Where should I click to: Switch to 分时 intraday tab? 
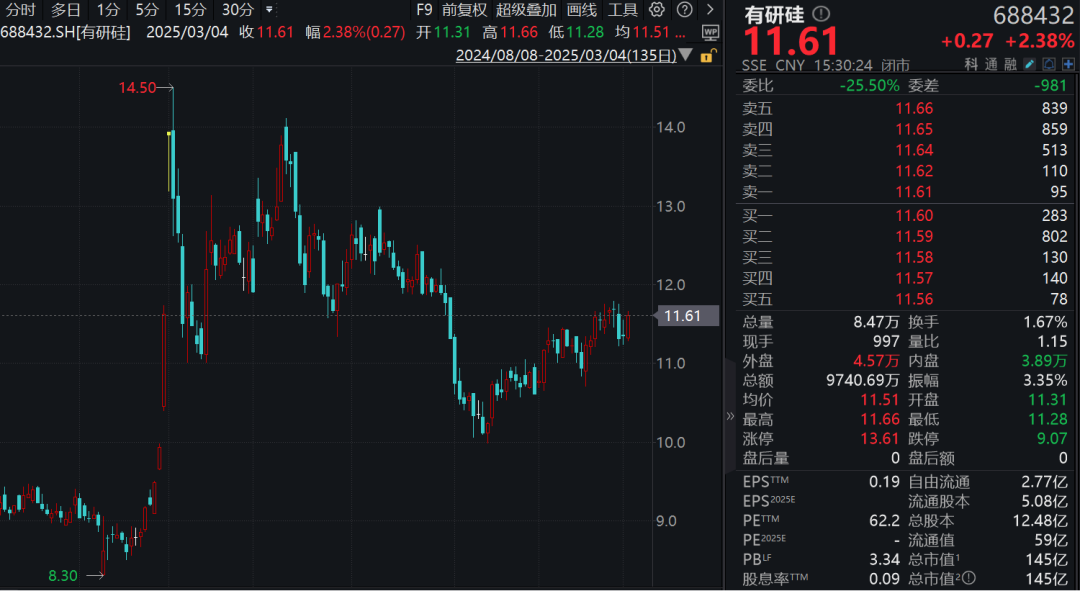pyautogui.click(x=20, y=10)
